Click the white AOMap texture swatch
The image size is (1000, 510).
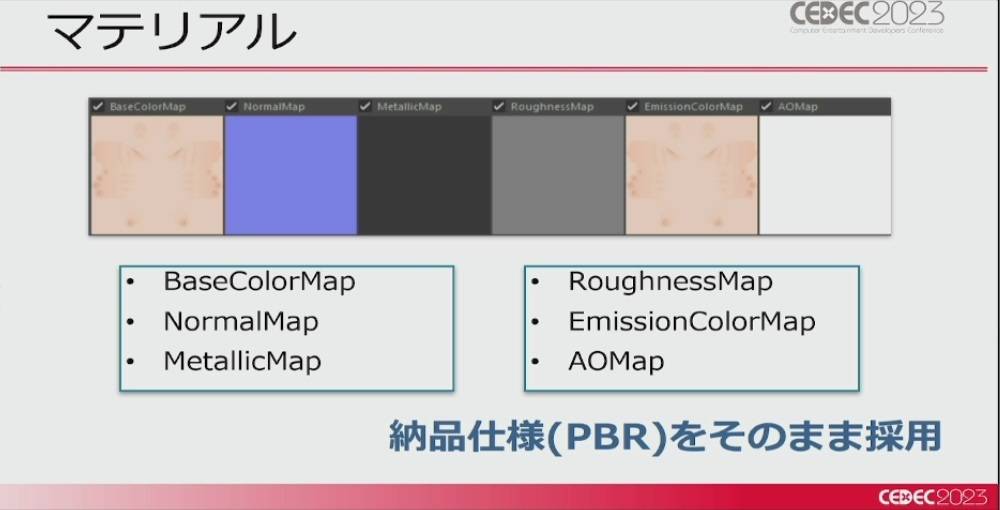[825, 175]
